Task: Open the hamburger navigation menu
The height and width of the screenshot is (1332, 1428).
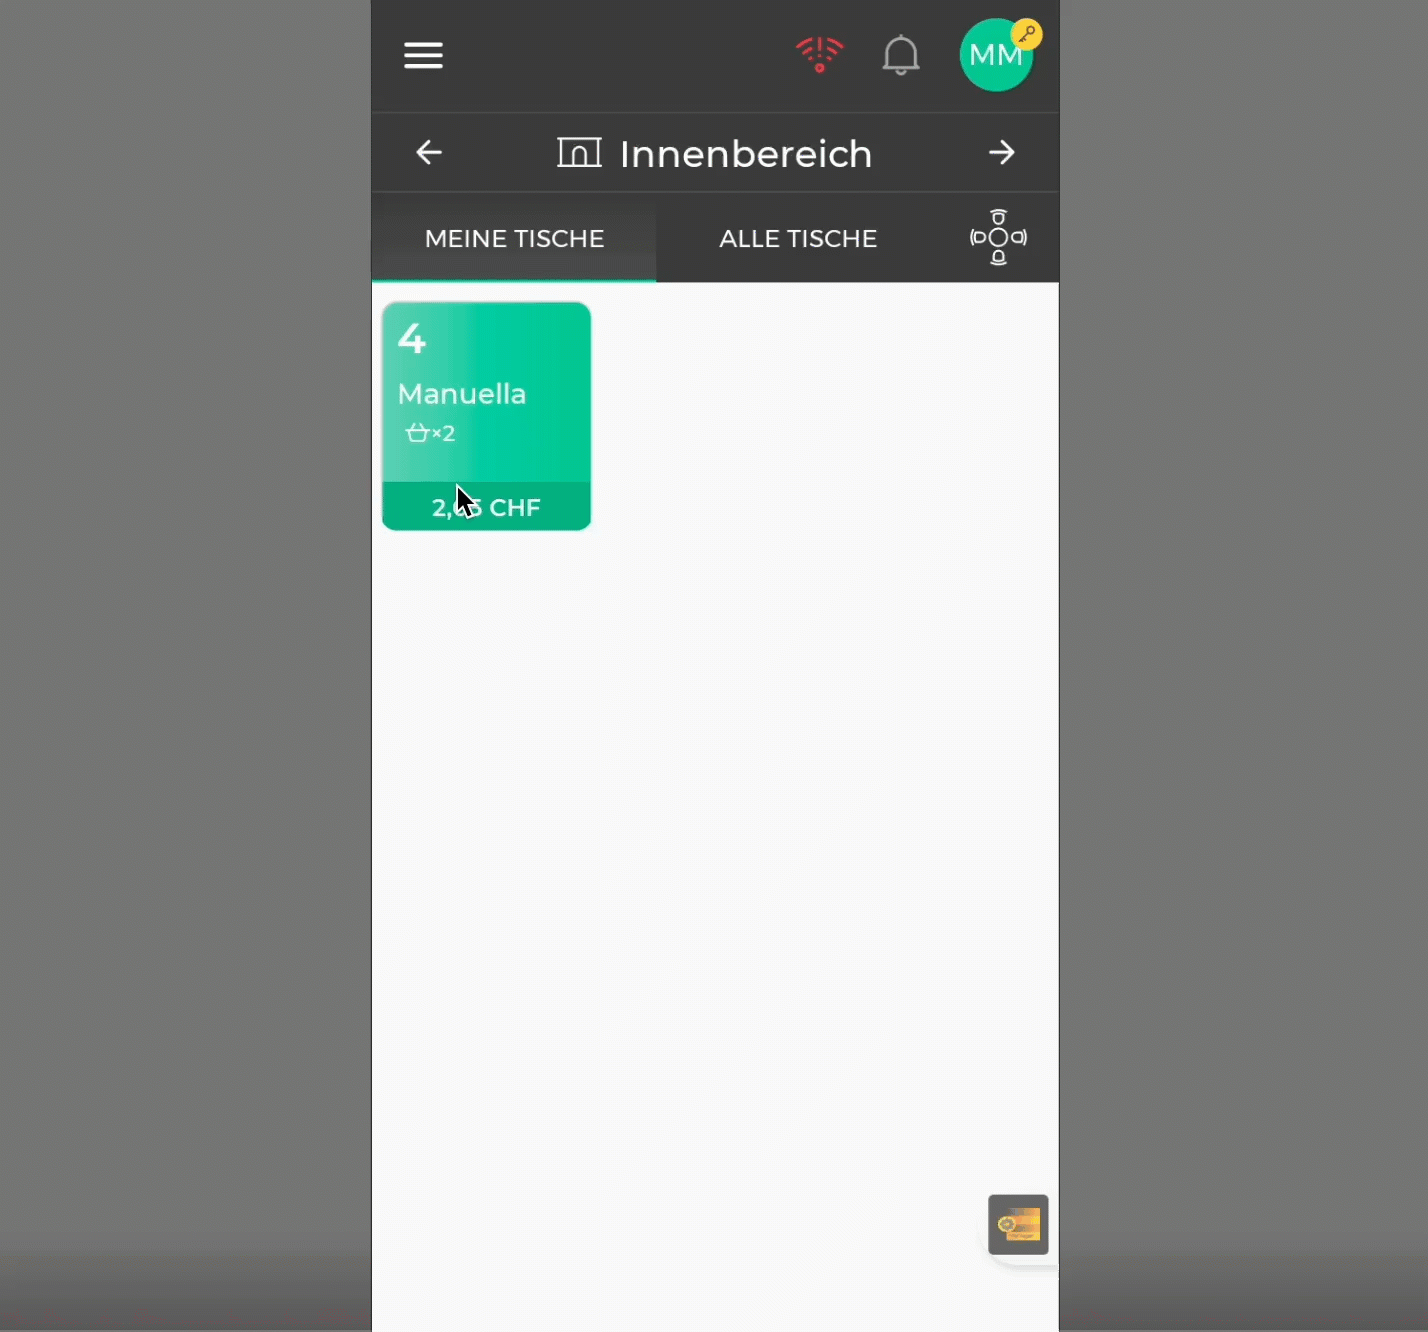Action: pos(423,56)
